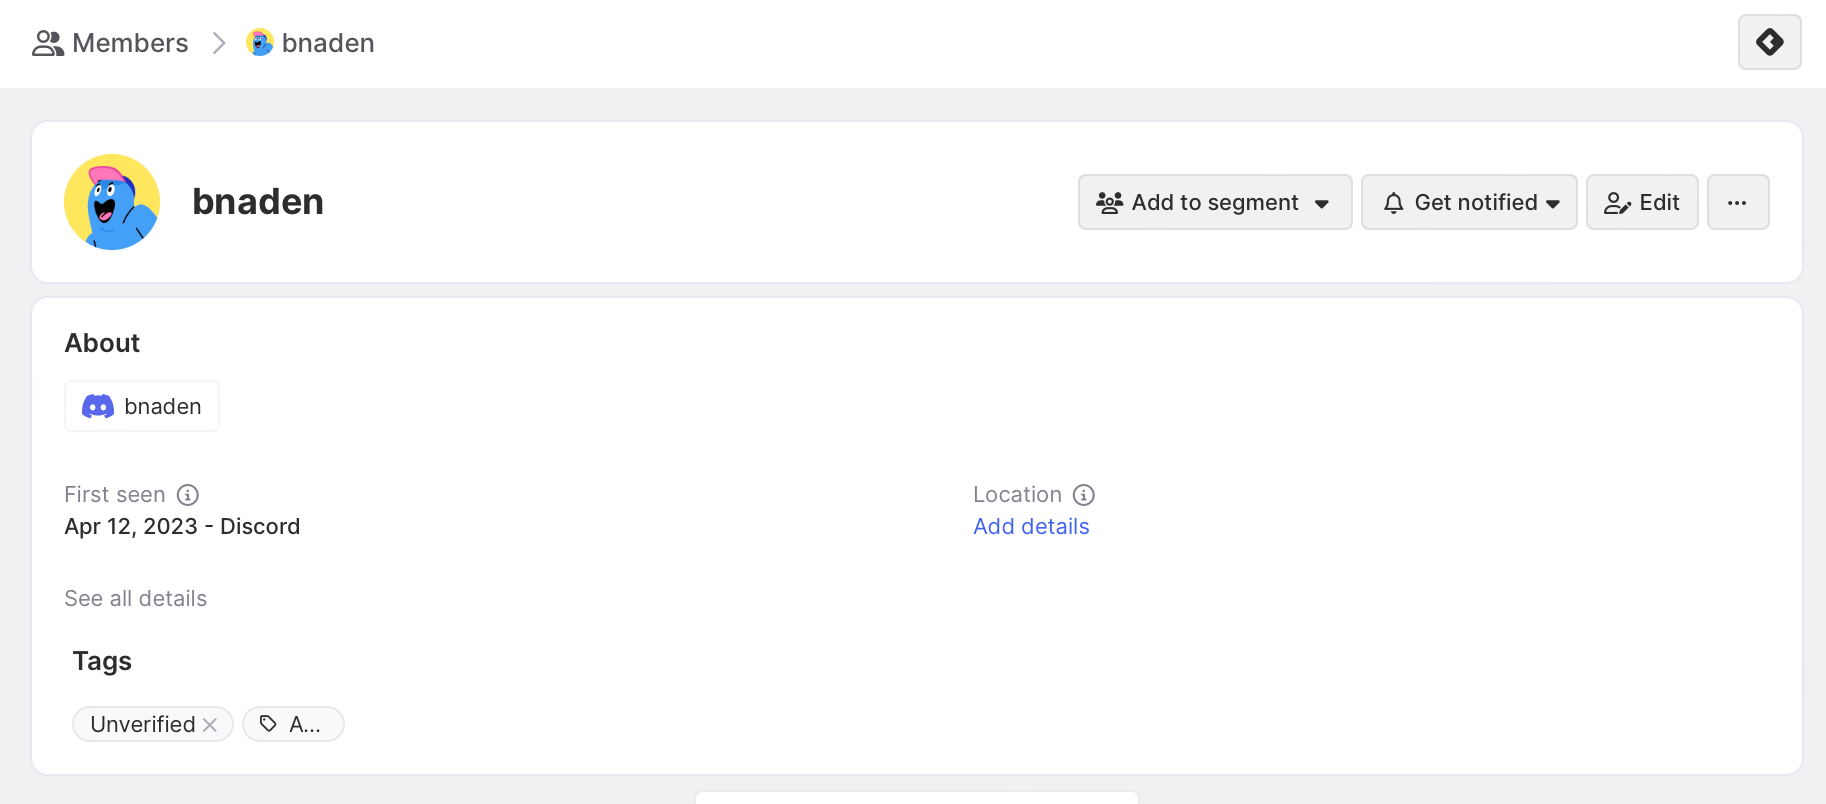Click the Edit member button
This screenshot has height=804, width=1826.
pyautogui.click(x=1641, y=202)
